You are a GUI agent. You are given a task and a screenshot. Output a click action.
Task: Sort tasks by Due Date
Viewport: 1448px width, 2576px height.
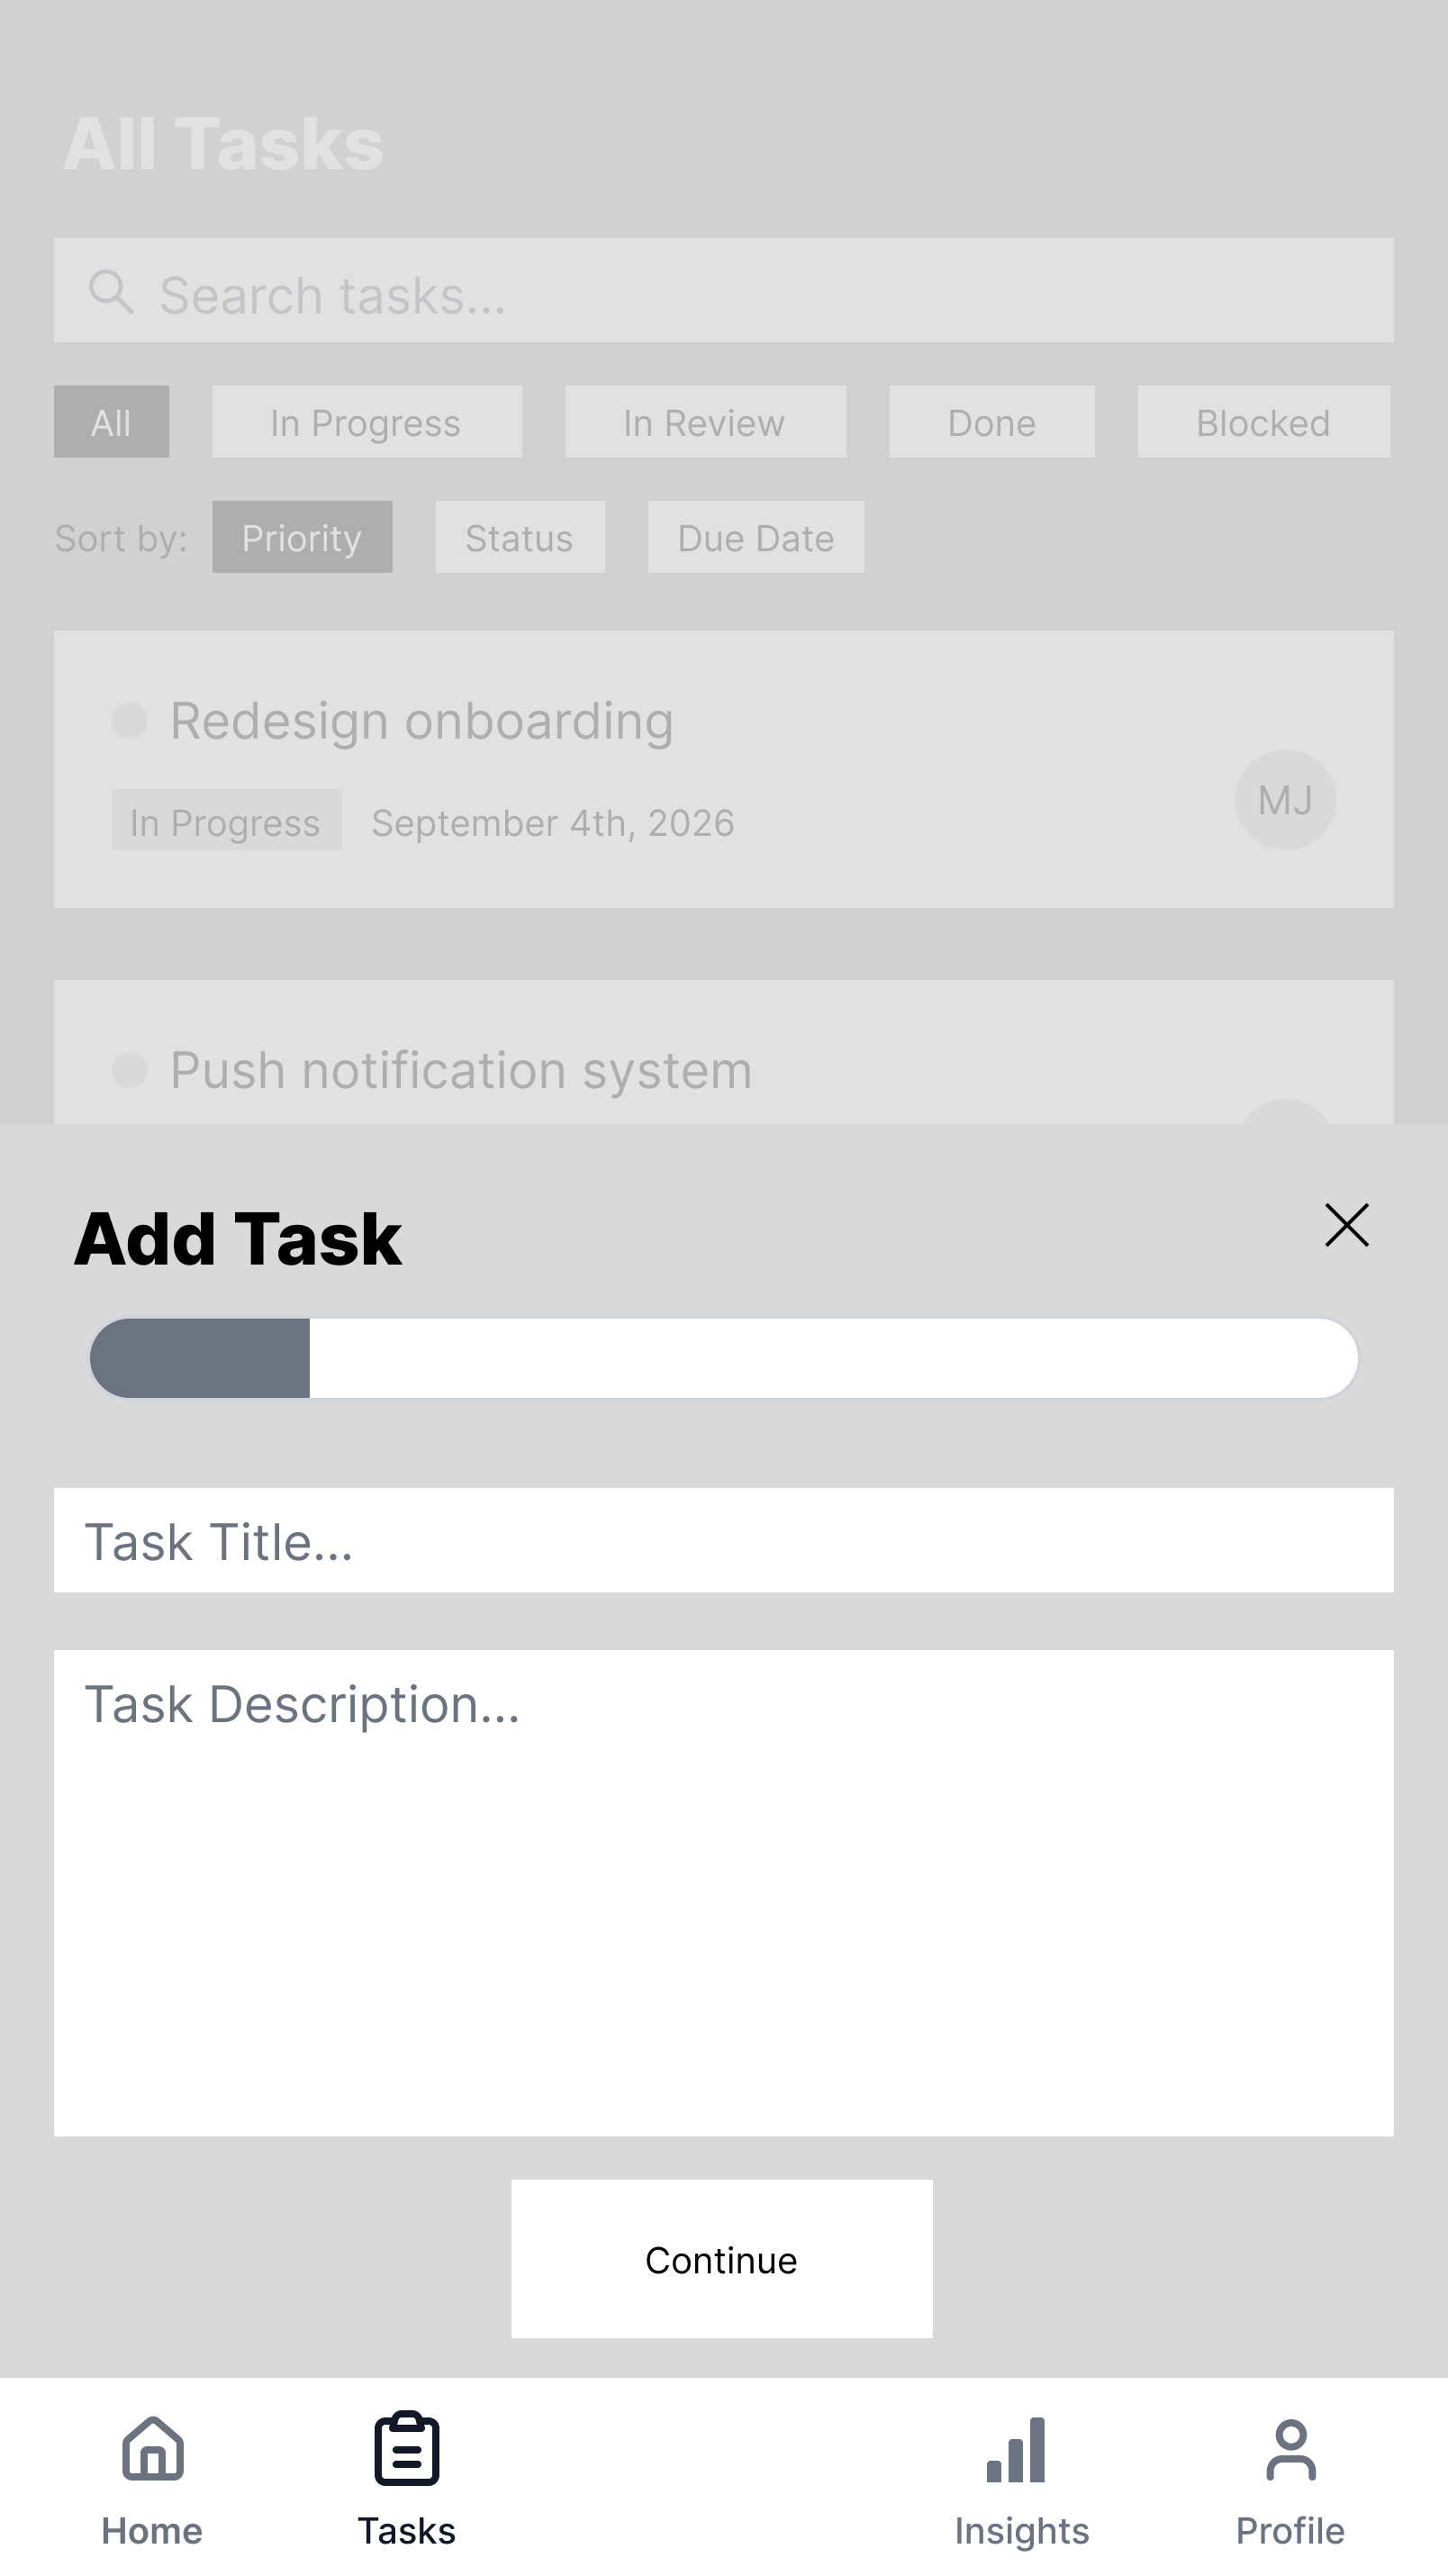(x=756, y=537)
